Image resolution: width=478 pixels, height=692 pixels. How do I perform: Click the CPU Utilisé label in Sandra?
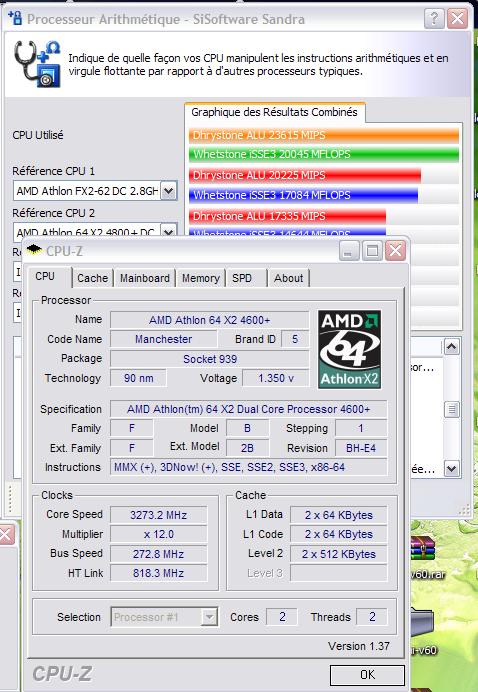pos(38,135)
